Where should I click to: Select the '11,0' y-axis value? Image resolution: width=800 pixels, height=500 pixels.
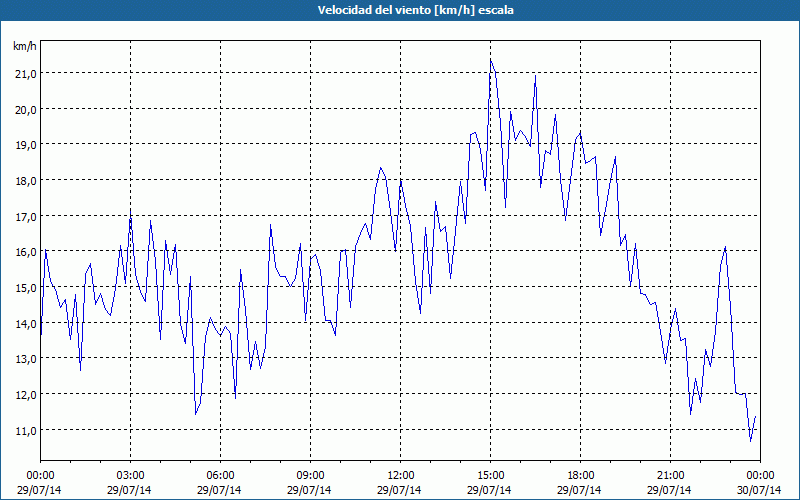[26, 430]
